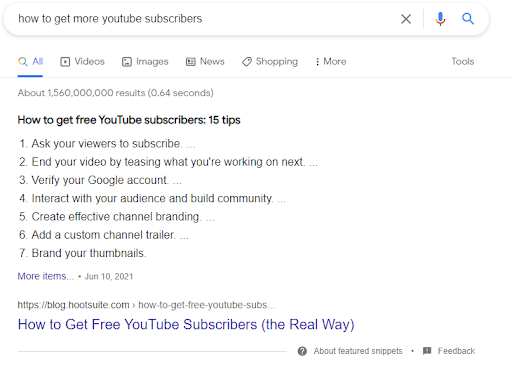Screen dimensions: 512x368
Task: Open the Shopping results tab
Action: click(x=270, y=62)
